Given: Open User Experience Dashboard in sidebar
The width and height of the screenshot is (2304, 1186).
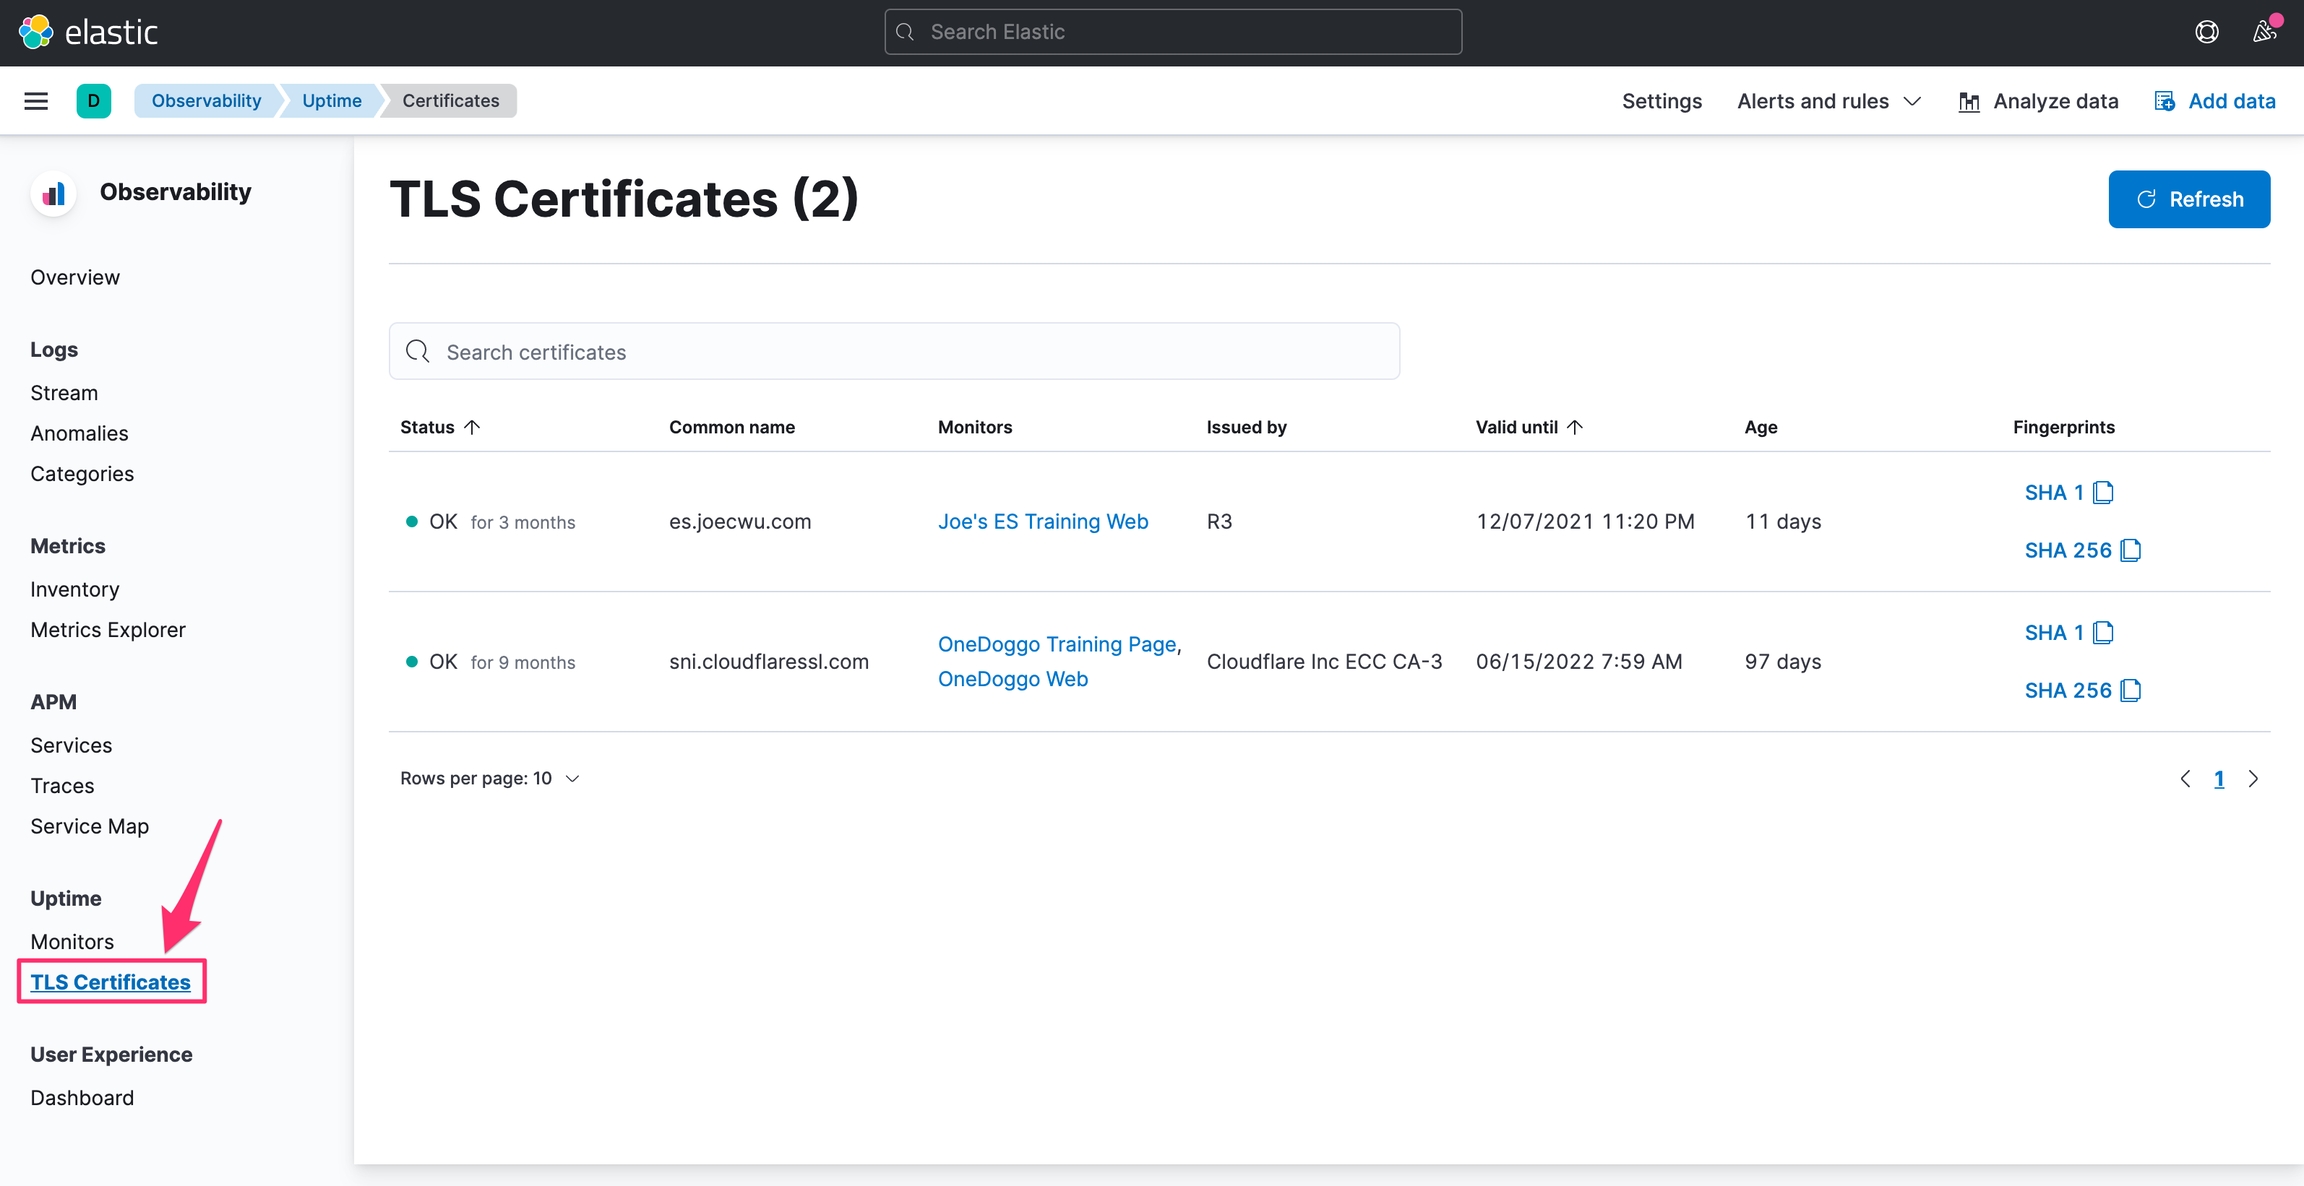Looking at the screenshot, I should point(82,1098).
